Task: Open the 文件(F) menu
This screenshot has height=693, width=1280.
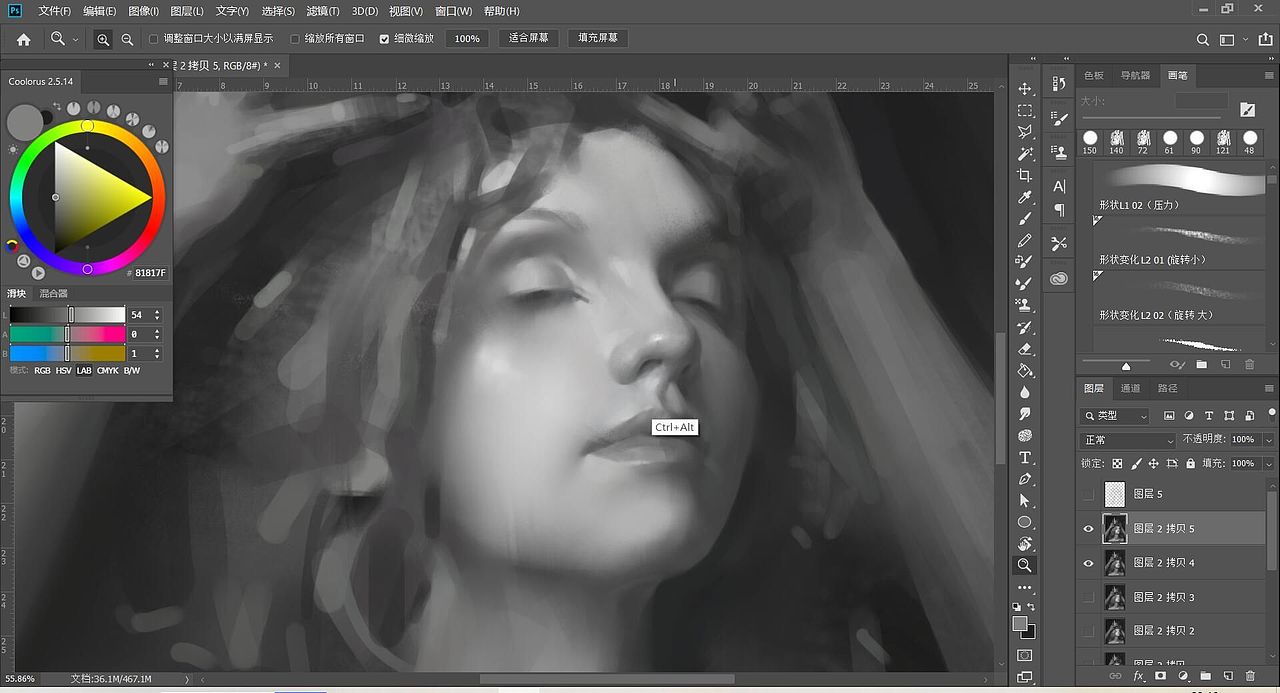Action: [55, 11]
